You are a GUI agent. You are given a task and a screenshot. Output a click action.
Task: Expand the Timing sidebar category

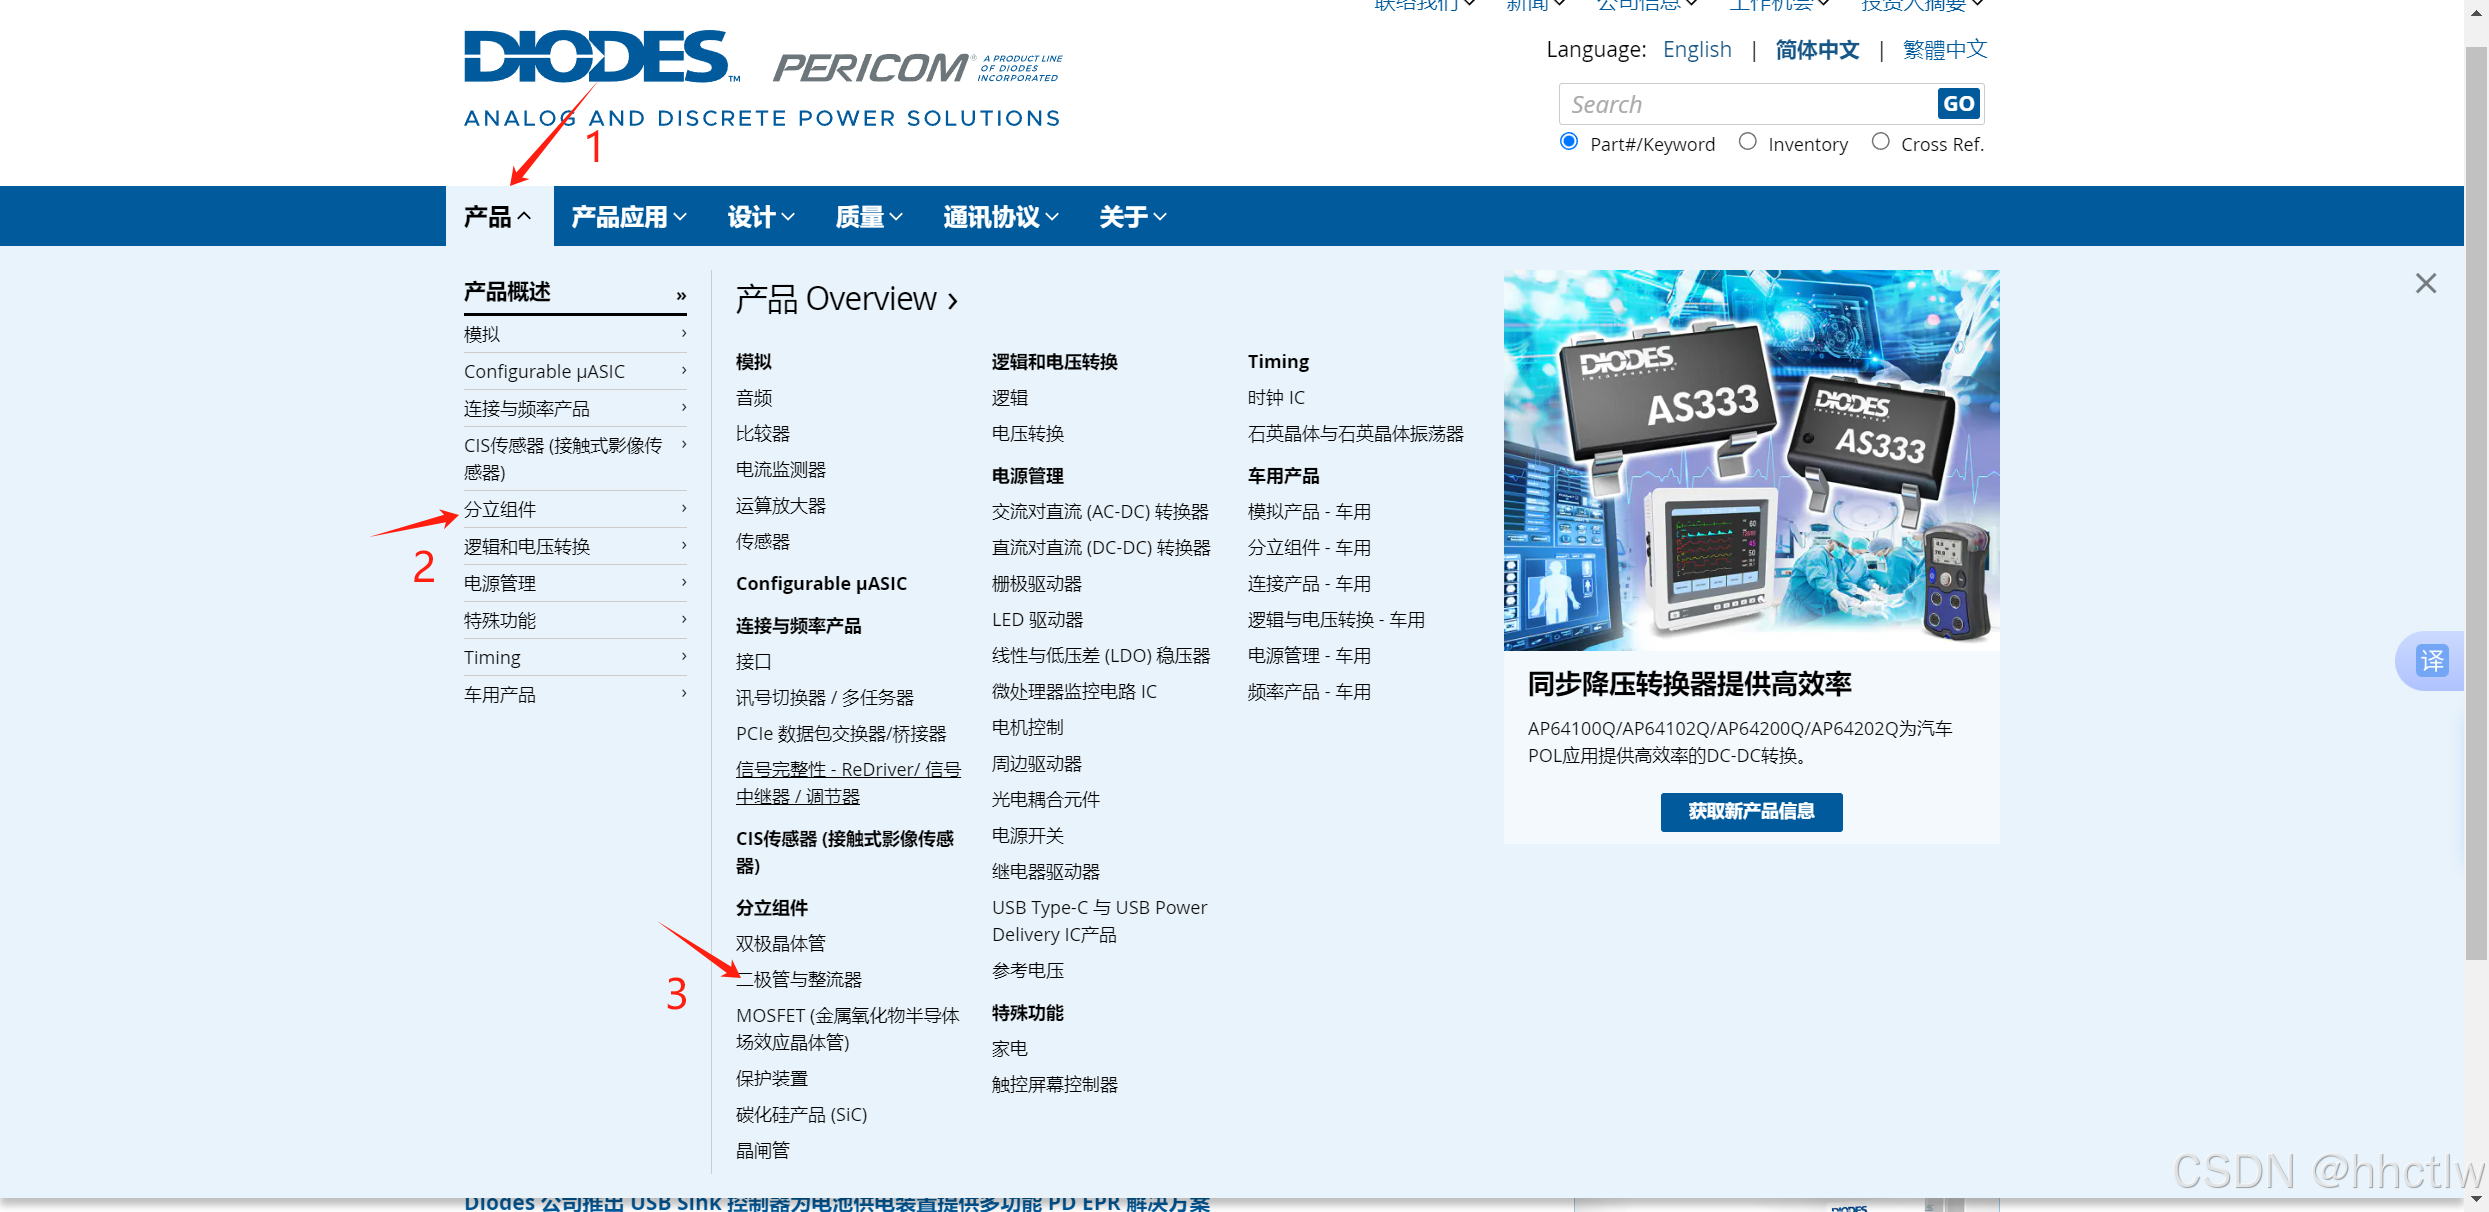coord(575,657)
